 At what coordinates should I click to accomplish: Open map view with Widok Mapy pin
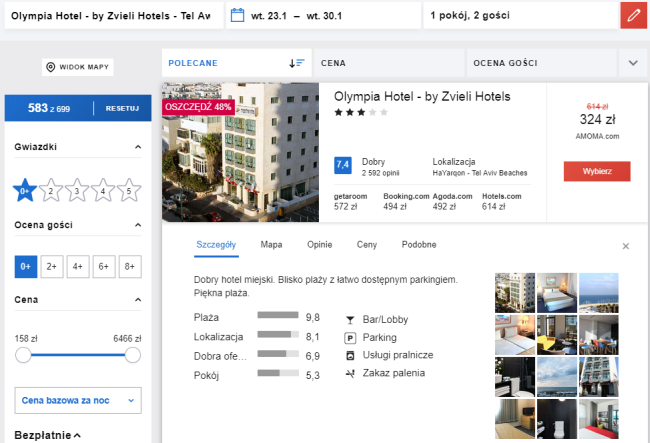pos(78,68)
